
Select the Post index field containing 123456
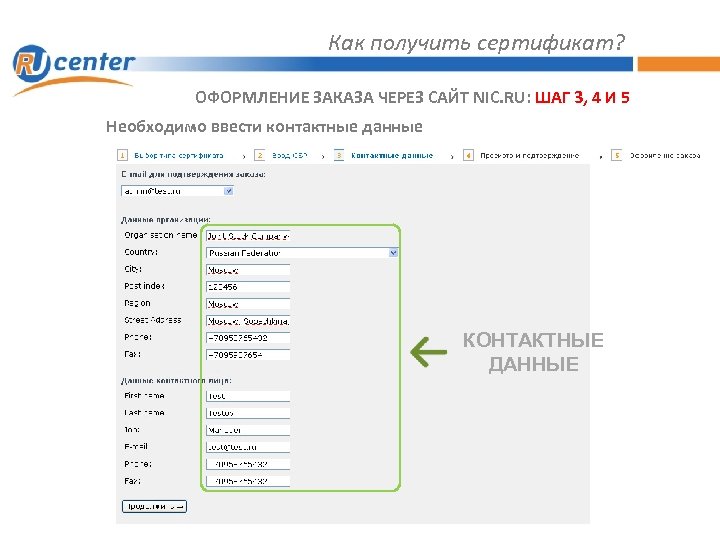[x=248, y=287]
